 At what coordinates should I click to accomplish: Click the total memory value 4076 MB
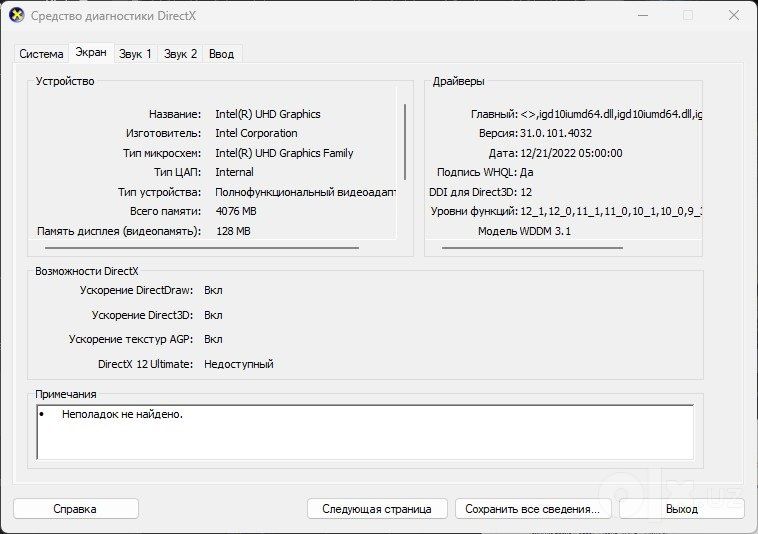click(x=236, y=212)
